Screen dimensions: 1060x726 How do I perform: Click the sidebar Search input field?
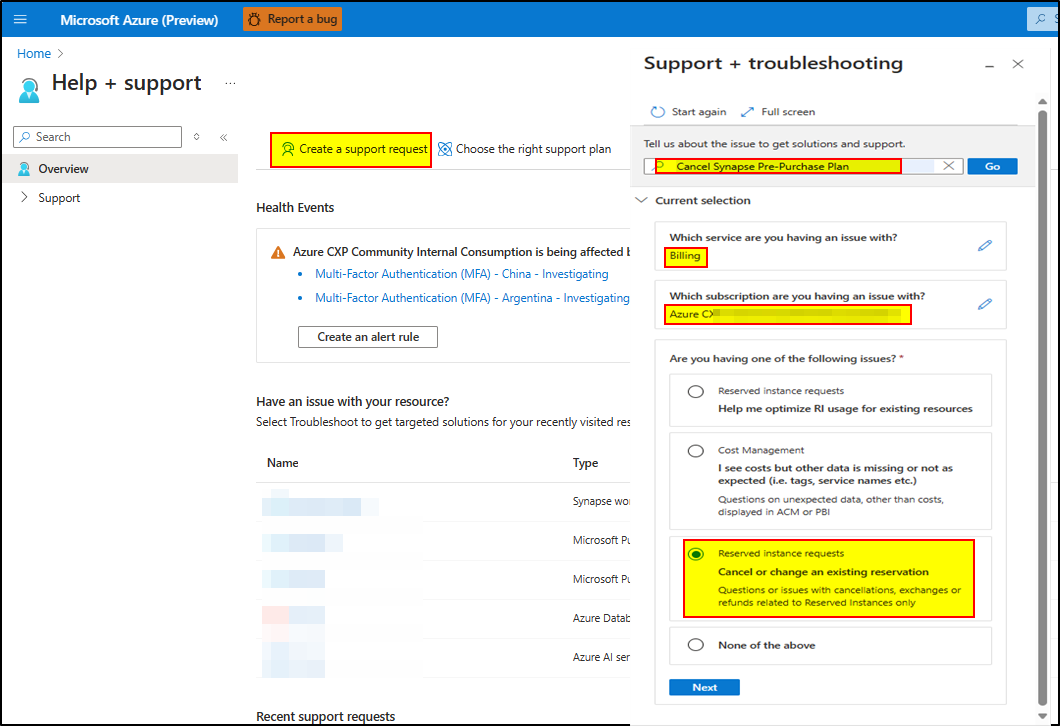[97, 137]
